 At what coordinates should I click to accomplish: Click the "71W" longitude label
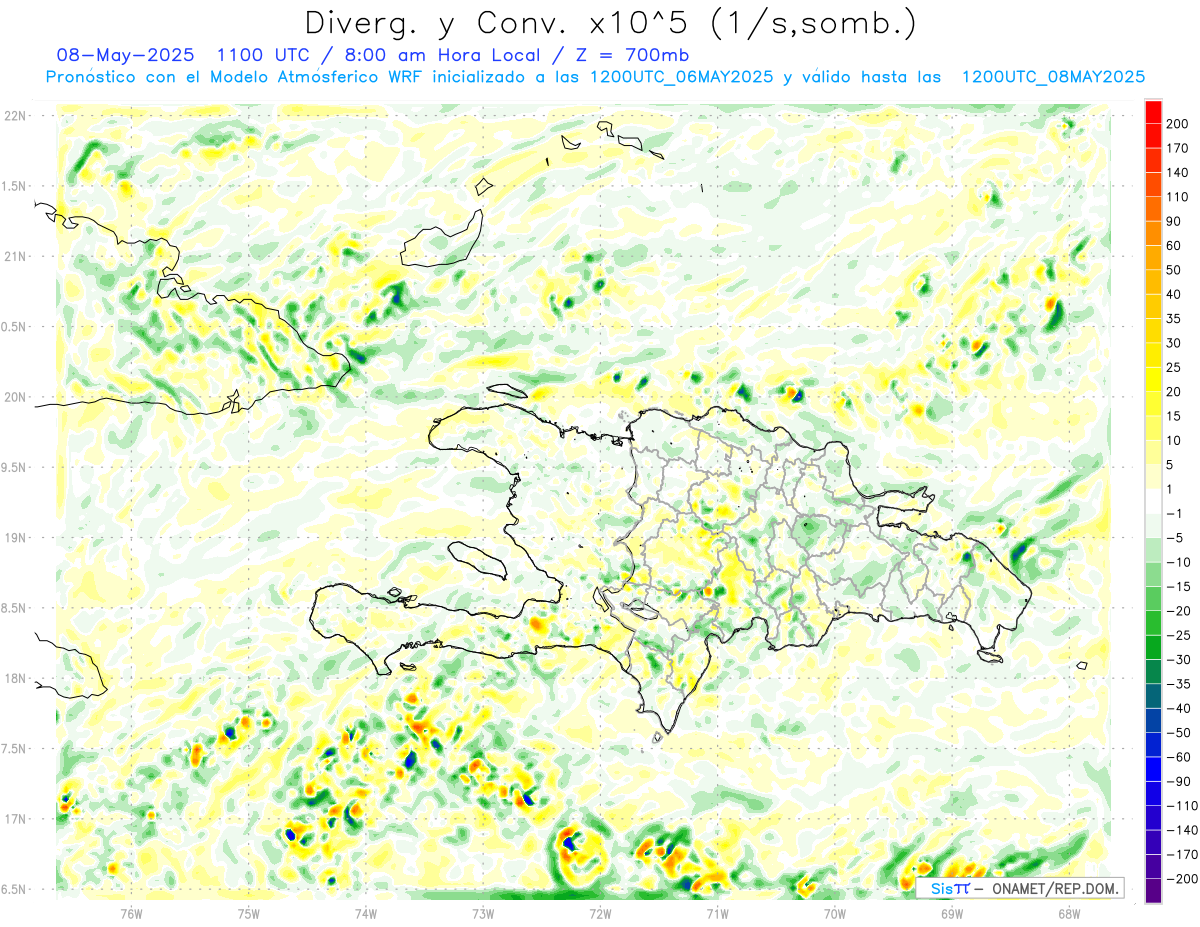(717, 912)
